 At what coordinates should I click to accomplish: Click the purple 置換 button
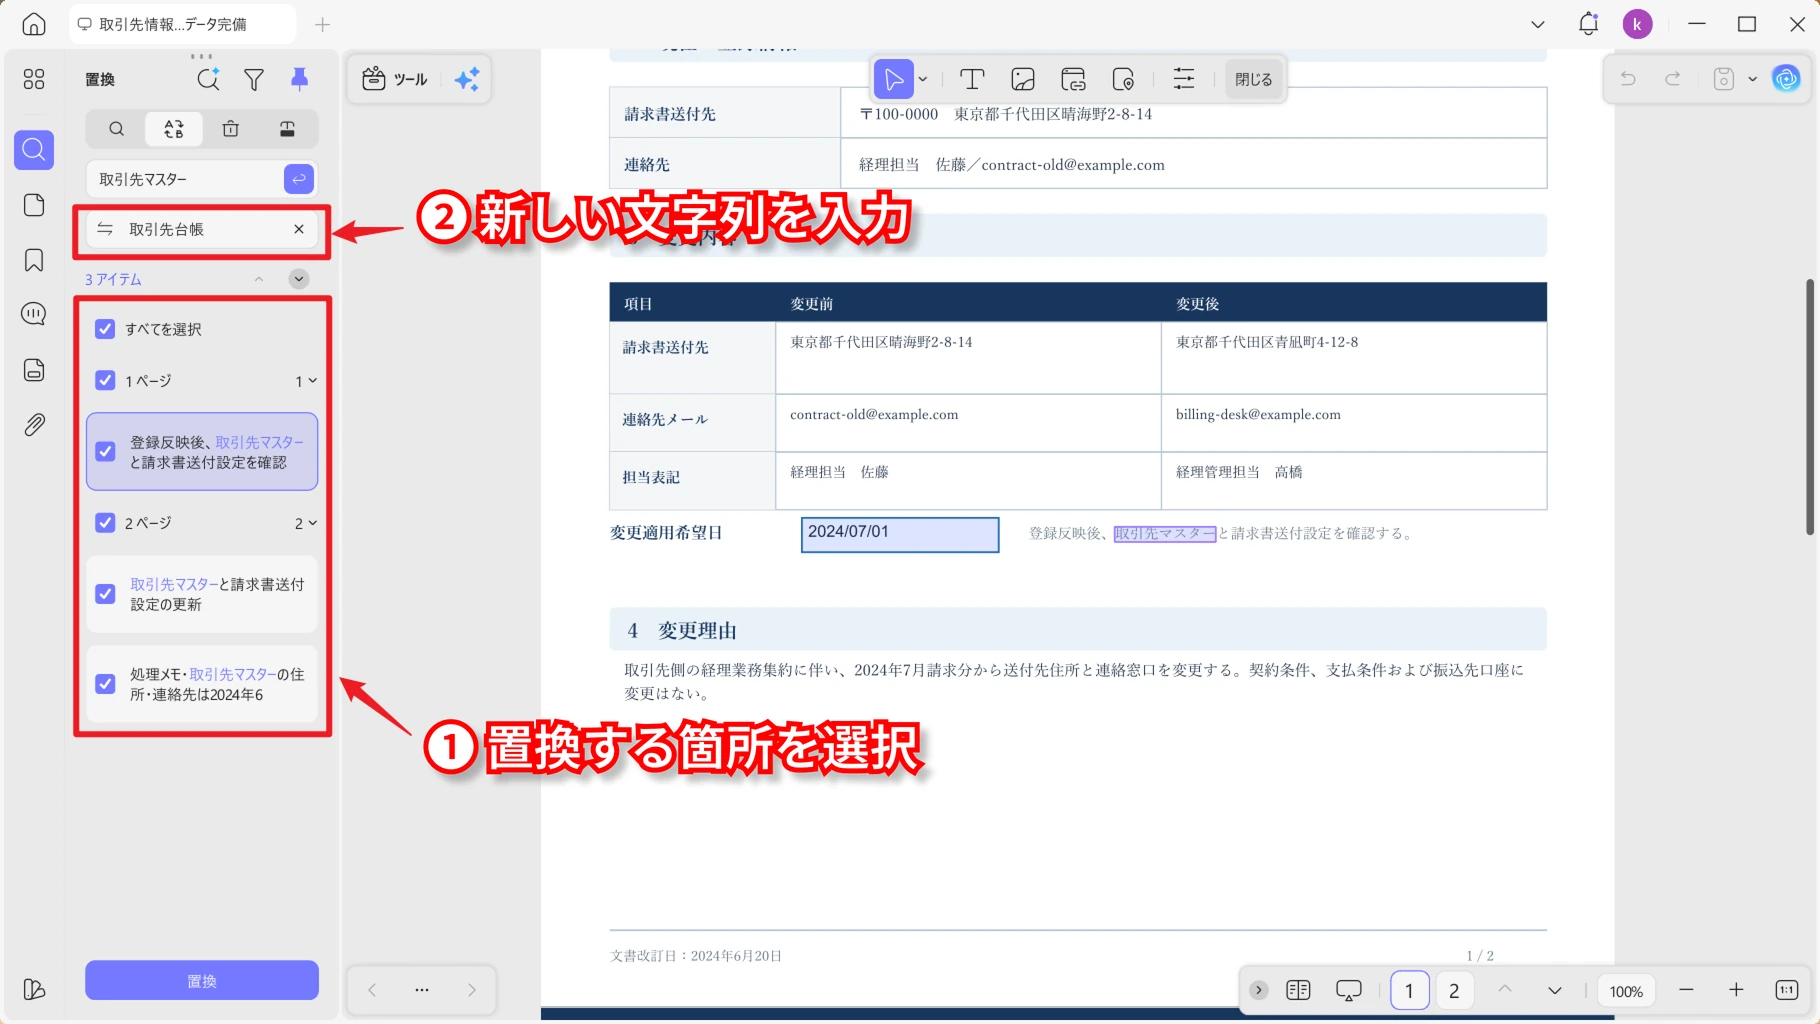(202, 981)
